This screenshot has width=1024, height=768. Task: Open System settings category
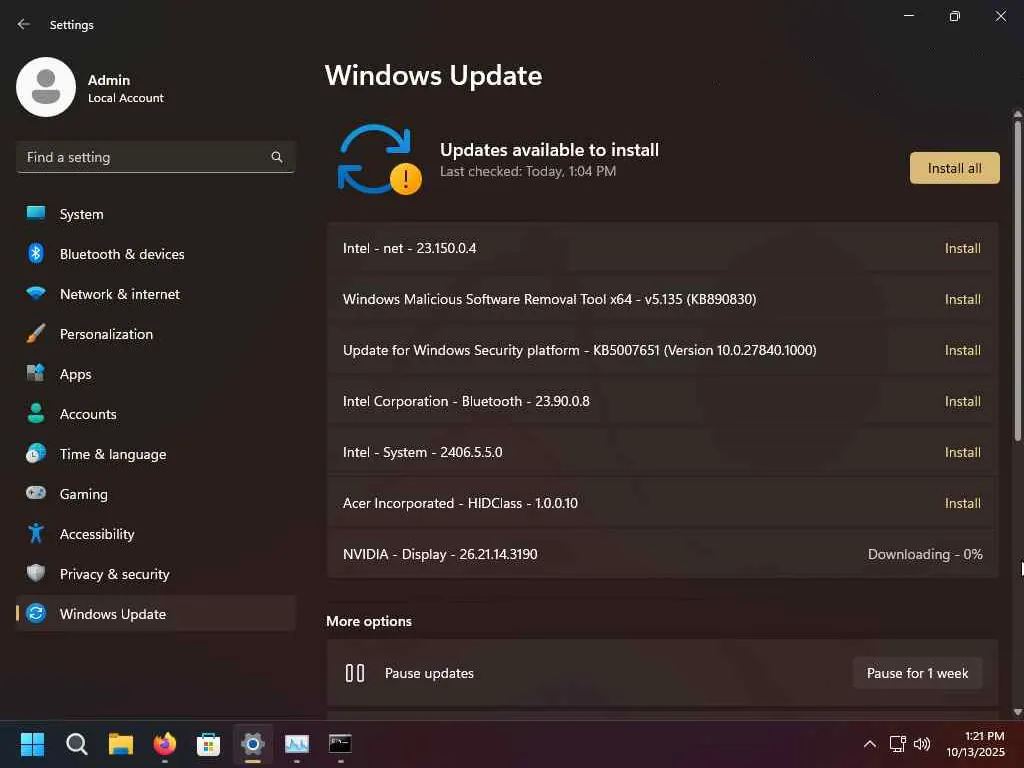tap(155, 214)
